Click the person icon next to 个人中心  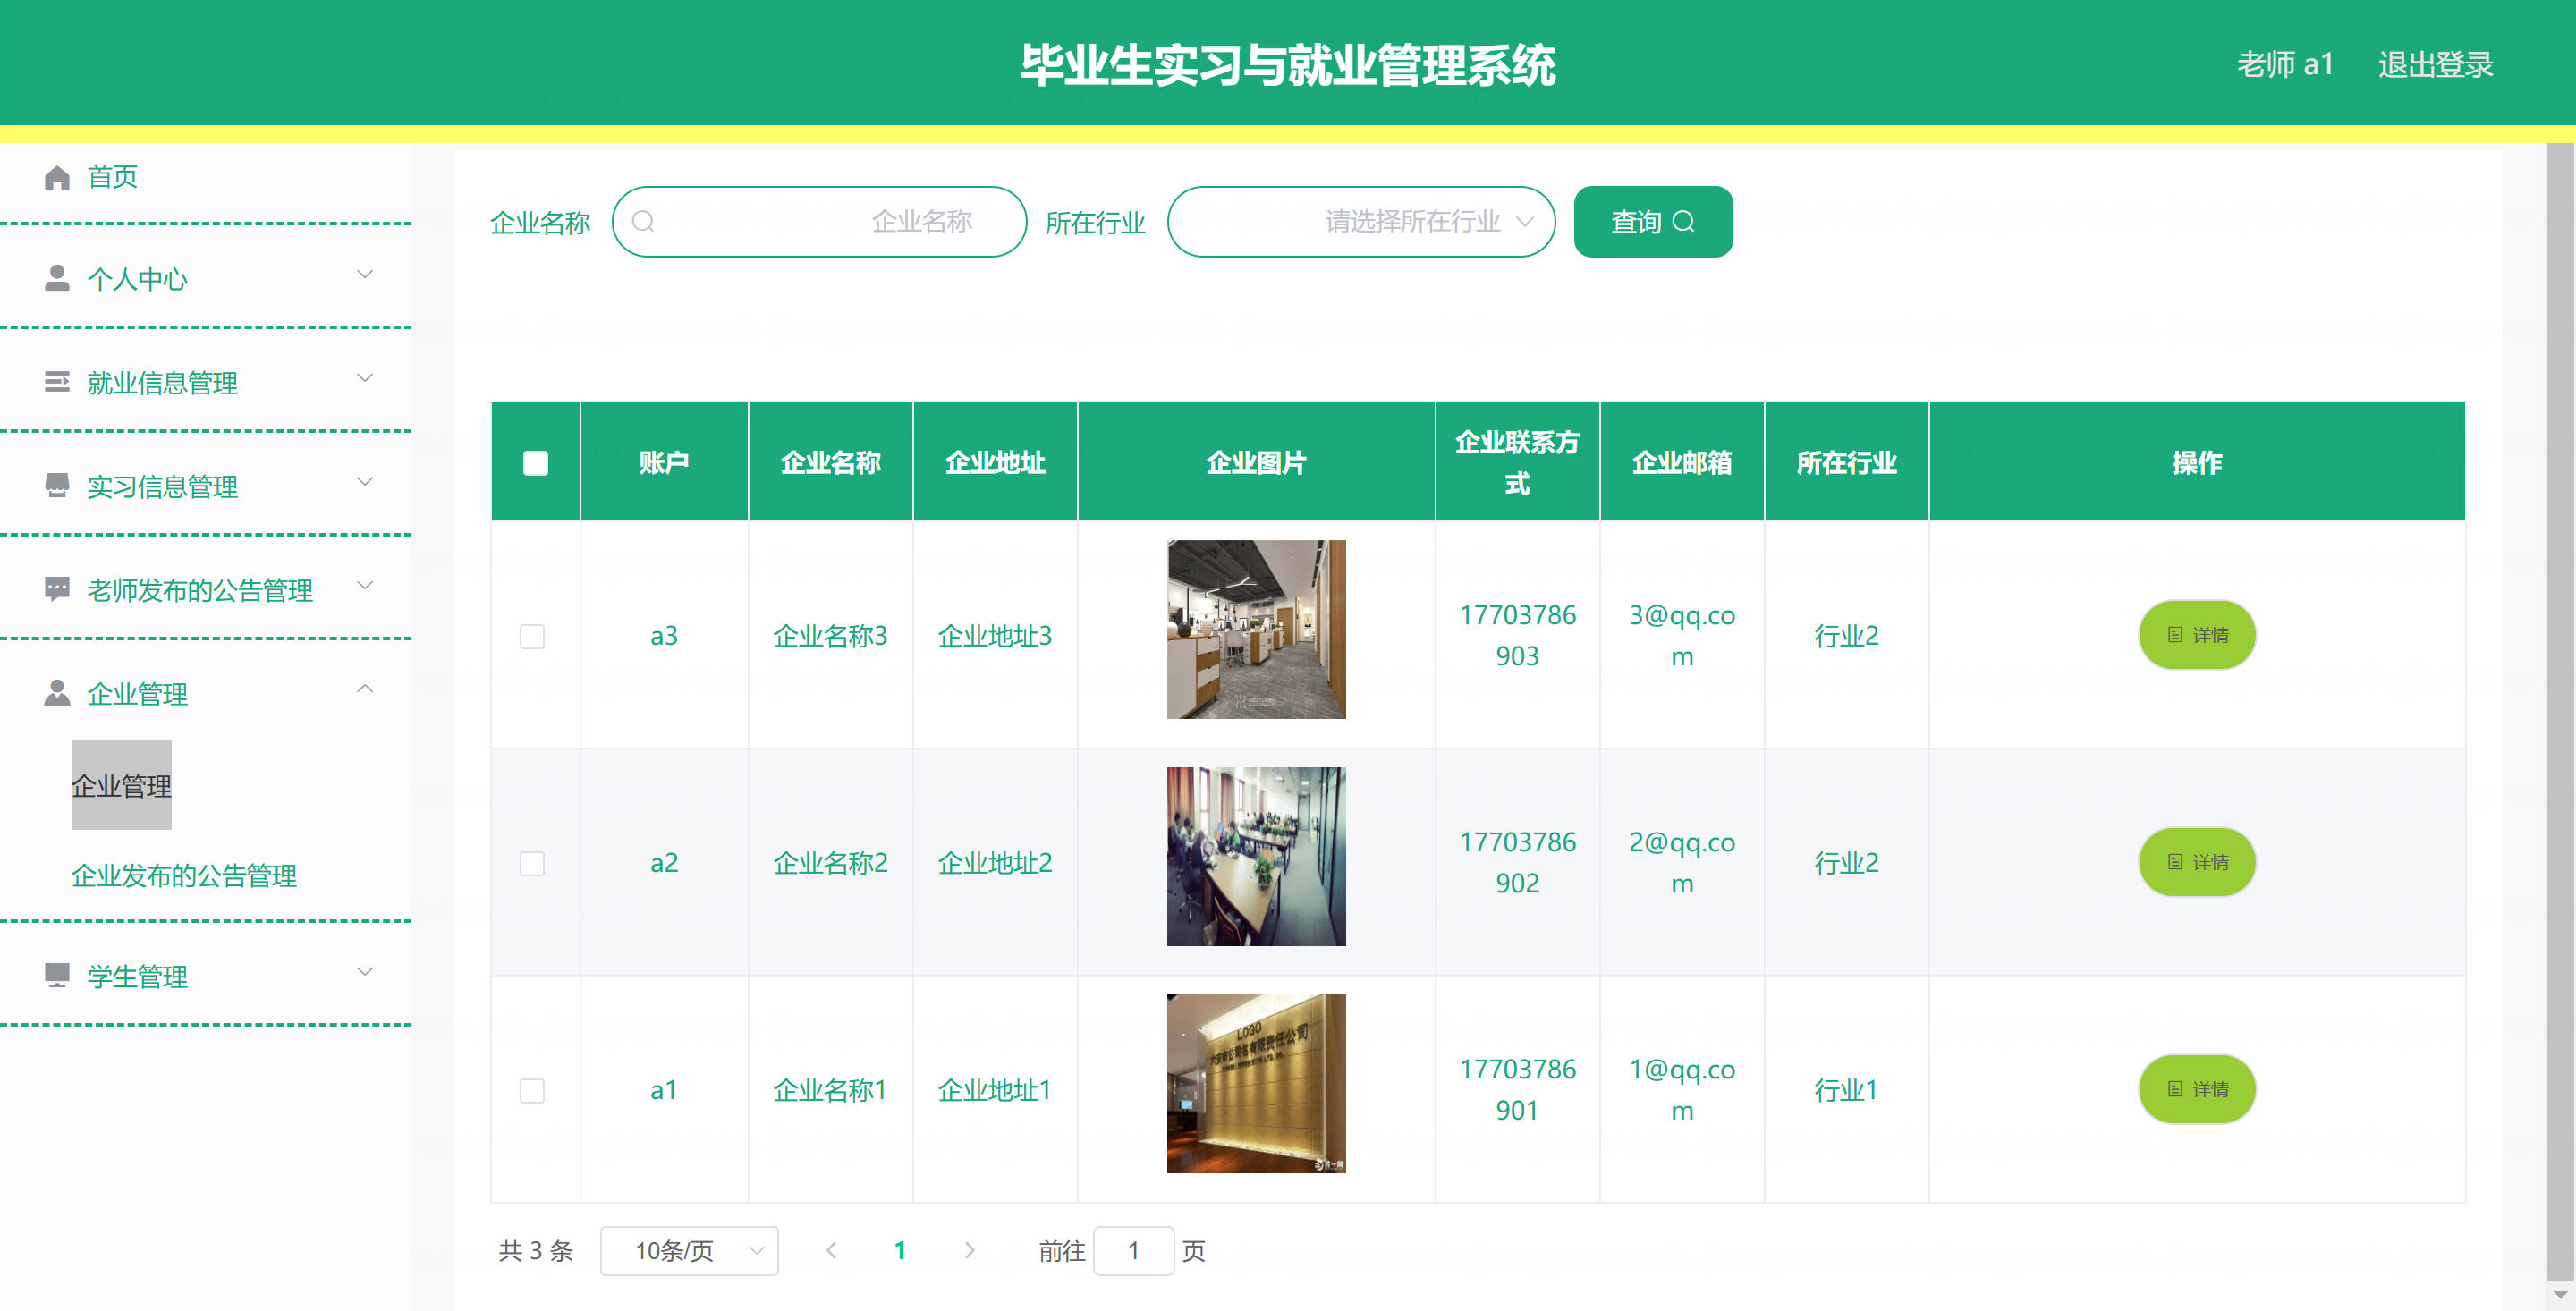pos(57,278)
